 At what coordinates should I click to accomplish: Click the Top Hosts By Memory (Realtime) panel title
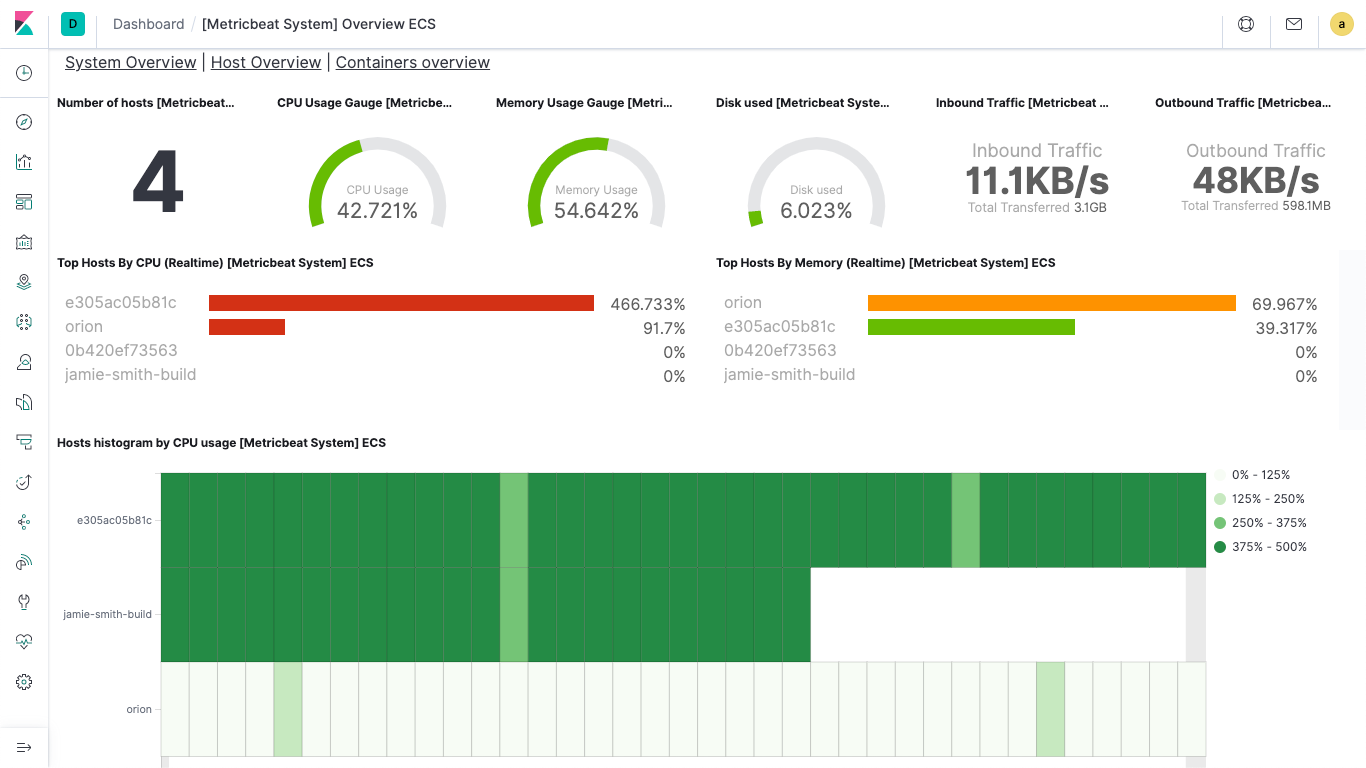tap(886, 263)
